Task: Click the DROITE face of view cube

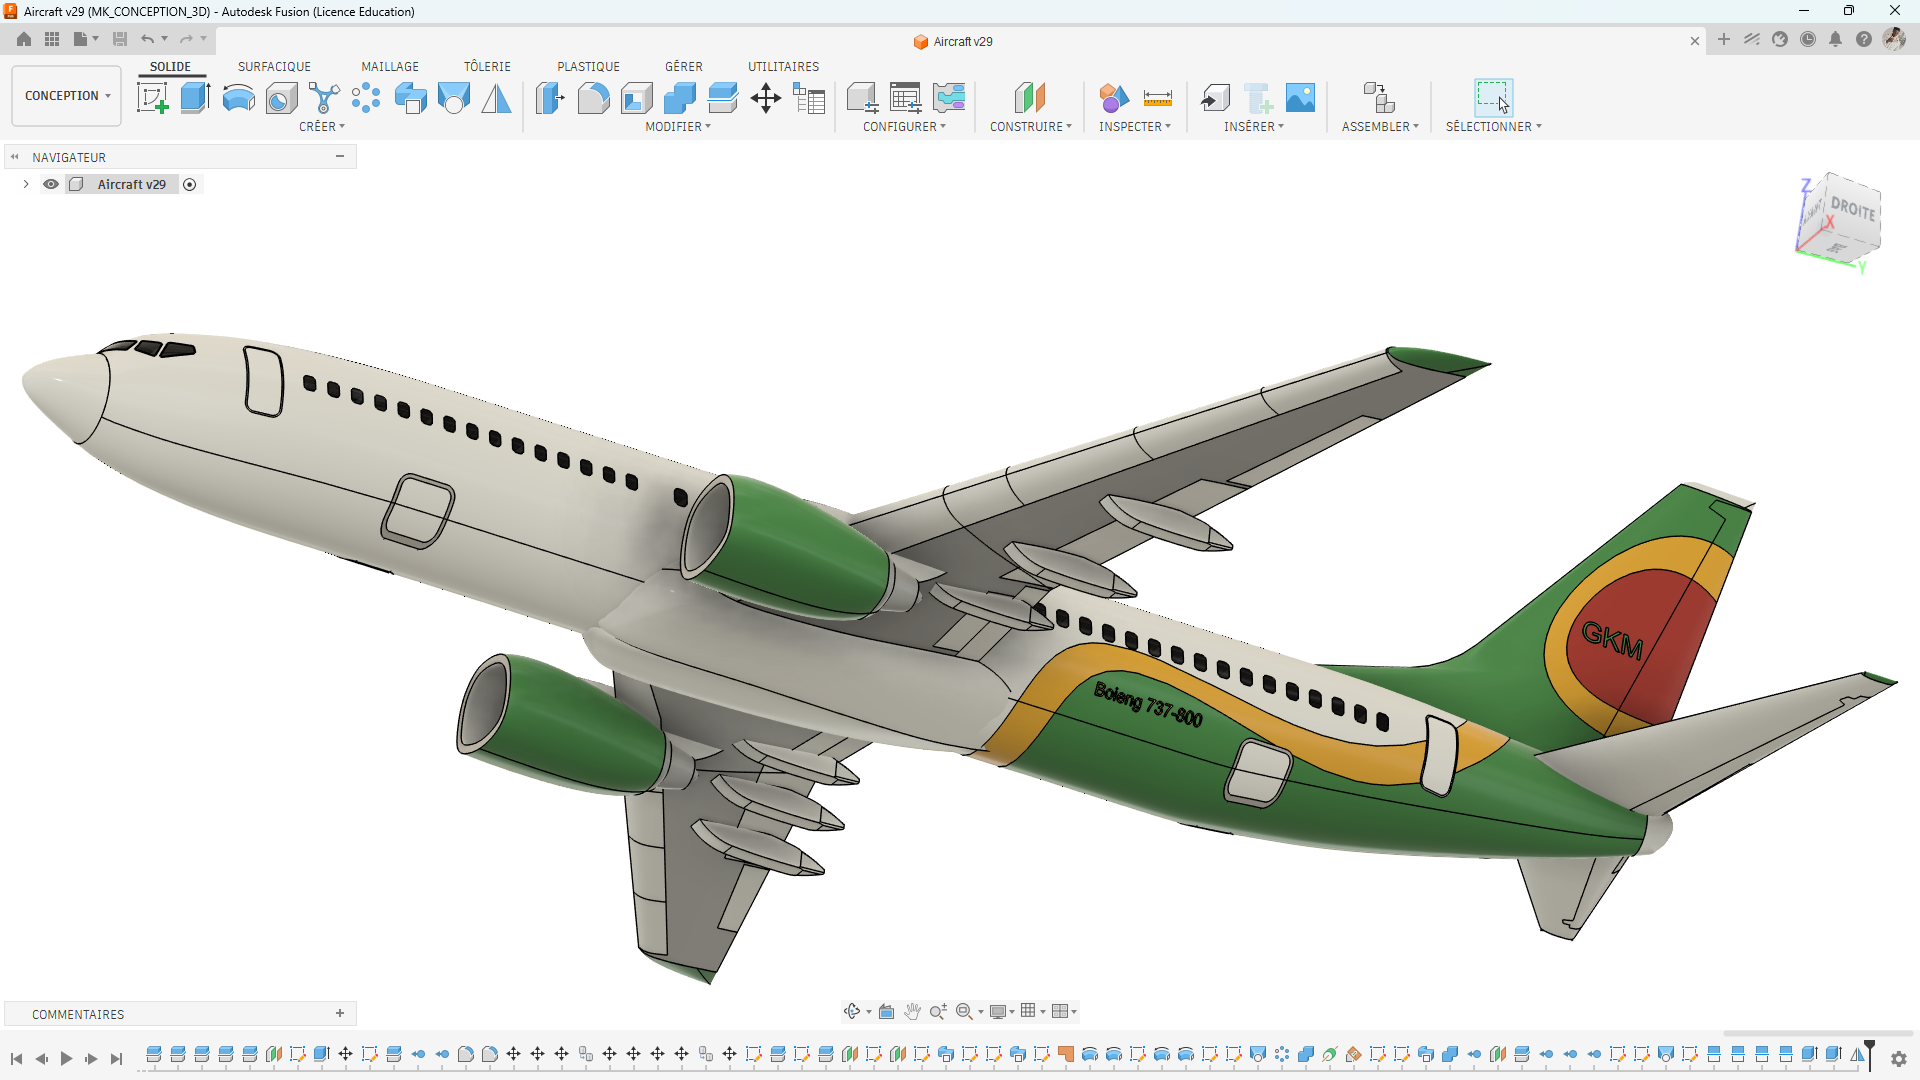Action: (x=1853, y=209)
